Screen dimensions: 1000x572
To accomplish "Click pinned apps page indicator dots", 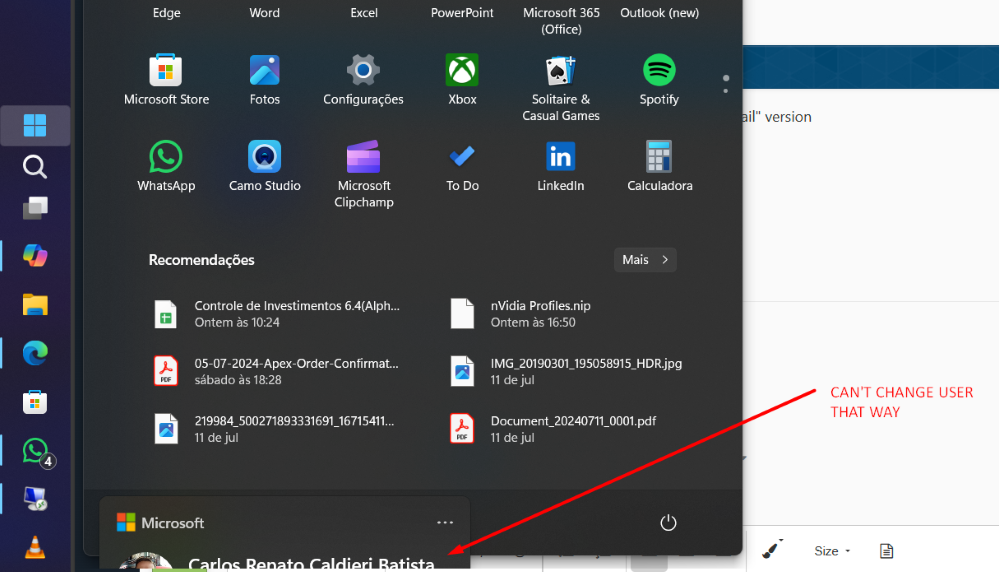I will pos(725,84).
